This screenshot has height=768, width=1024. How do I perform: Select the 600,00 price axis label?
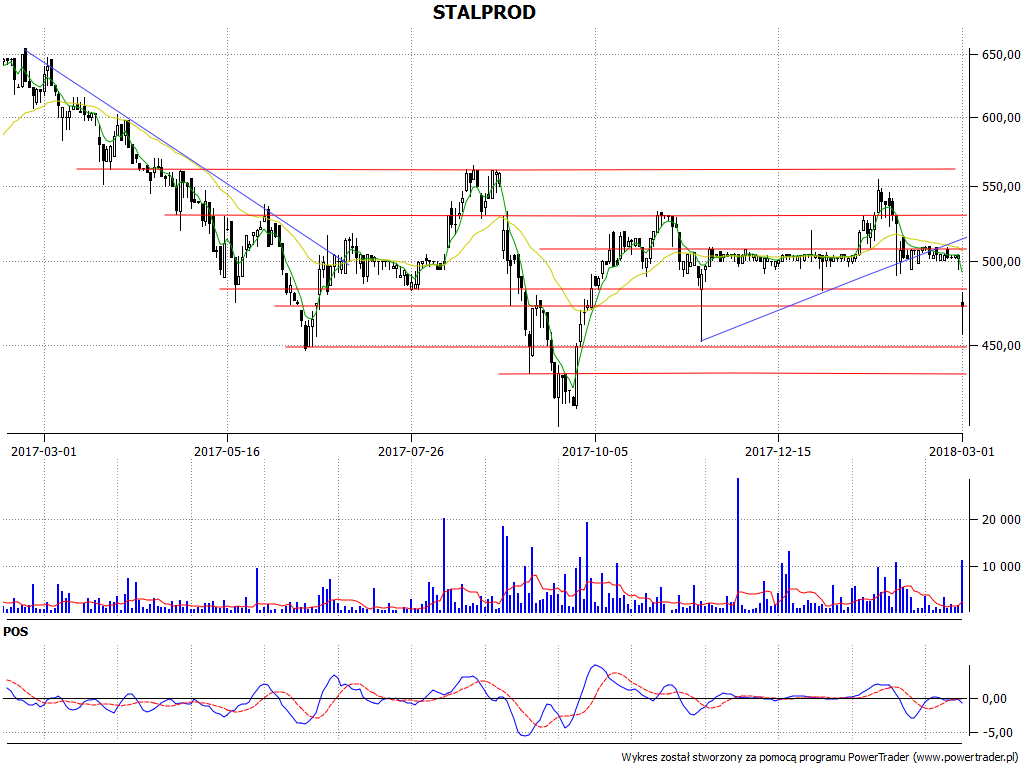1000,118
